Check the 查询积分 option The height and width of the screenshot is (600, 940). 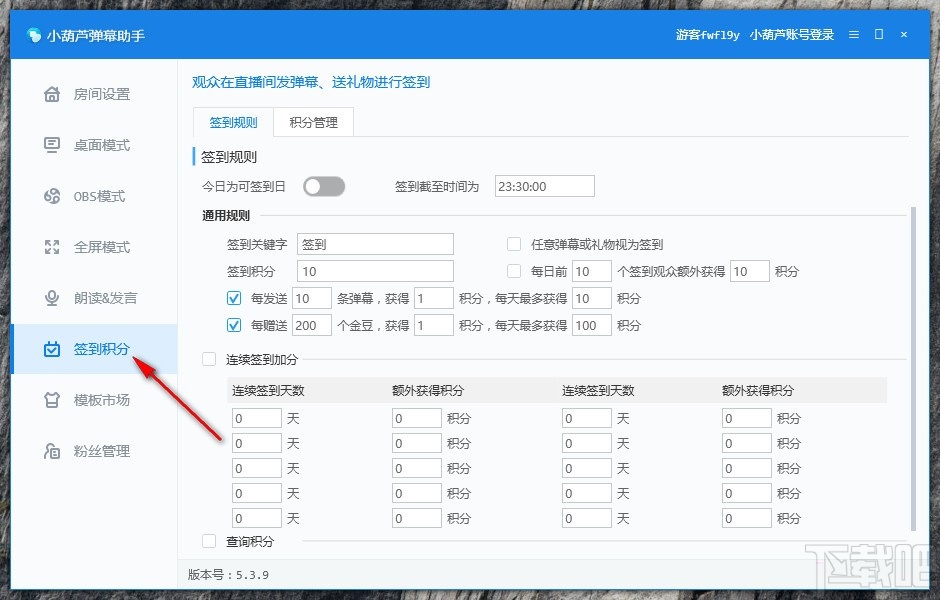209,541
